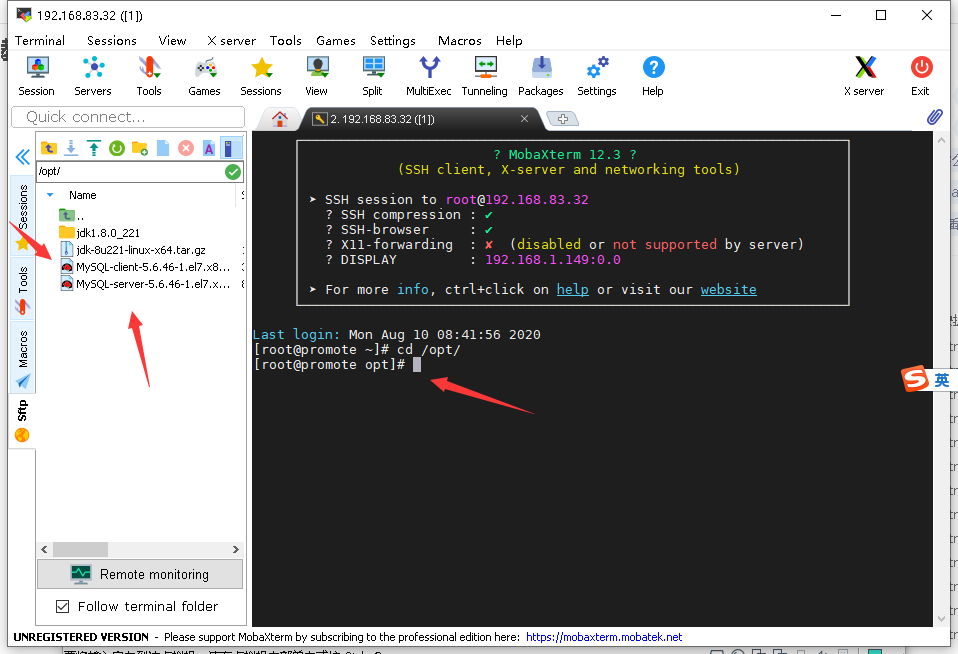Delete selected file with the red X icon
Viewport: 958px width, 654px height.
point(186,147)
